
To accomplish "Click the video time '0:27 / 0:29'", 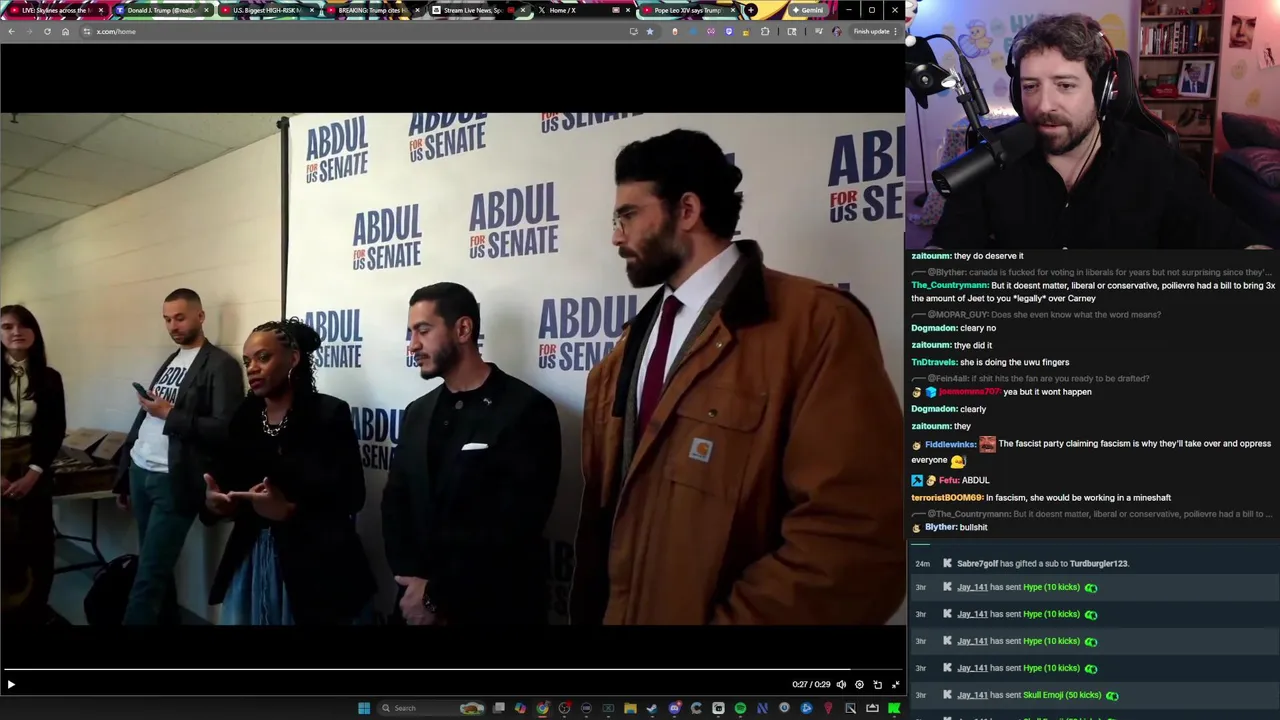I will (x=811, y=685).
